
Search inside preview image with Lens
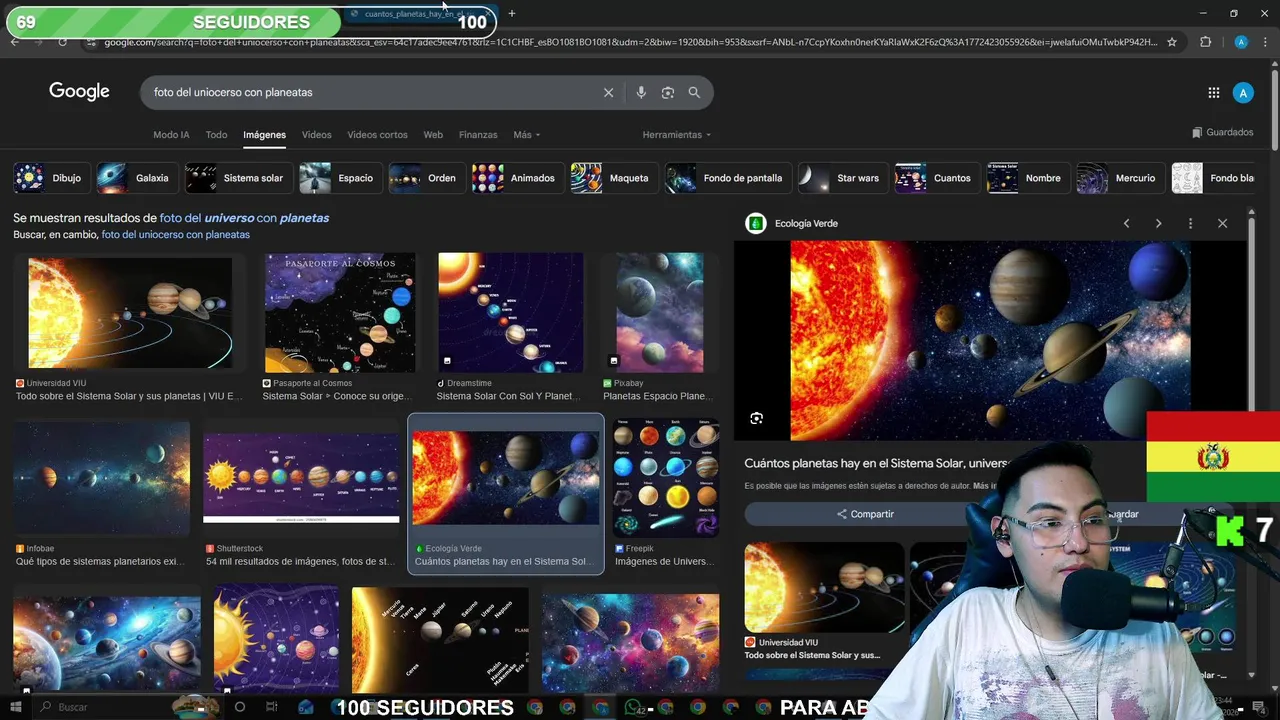pyautogui.click(x=756, y=418)
